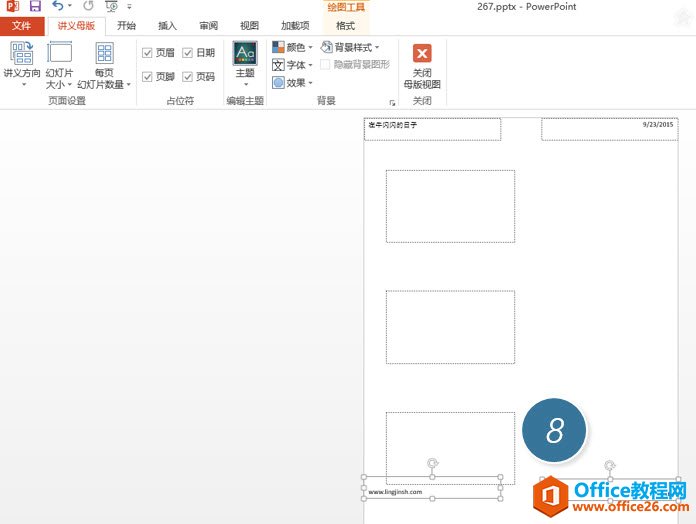
Task: Switch to the Insert (插入) tab
Action: (167, 26)
